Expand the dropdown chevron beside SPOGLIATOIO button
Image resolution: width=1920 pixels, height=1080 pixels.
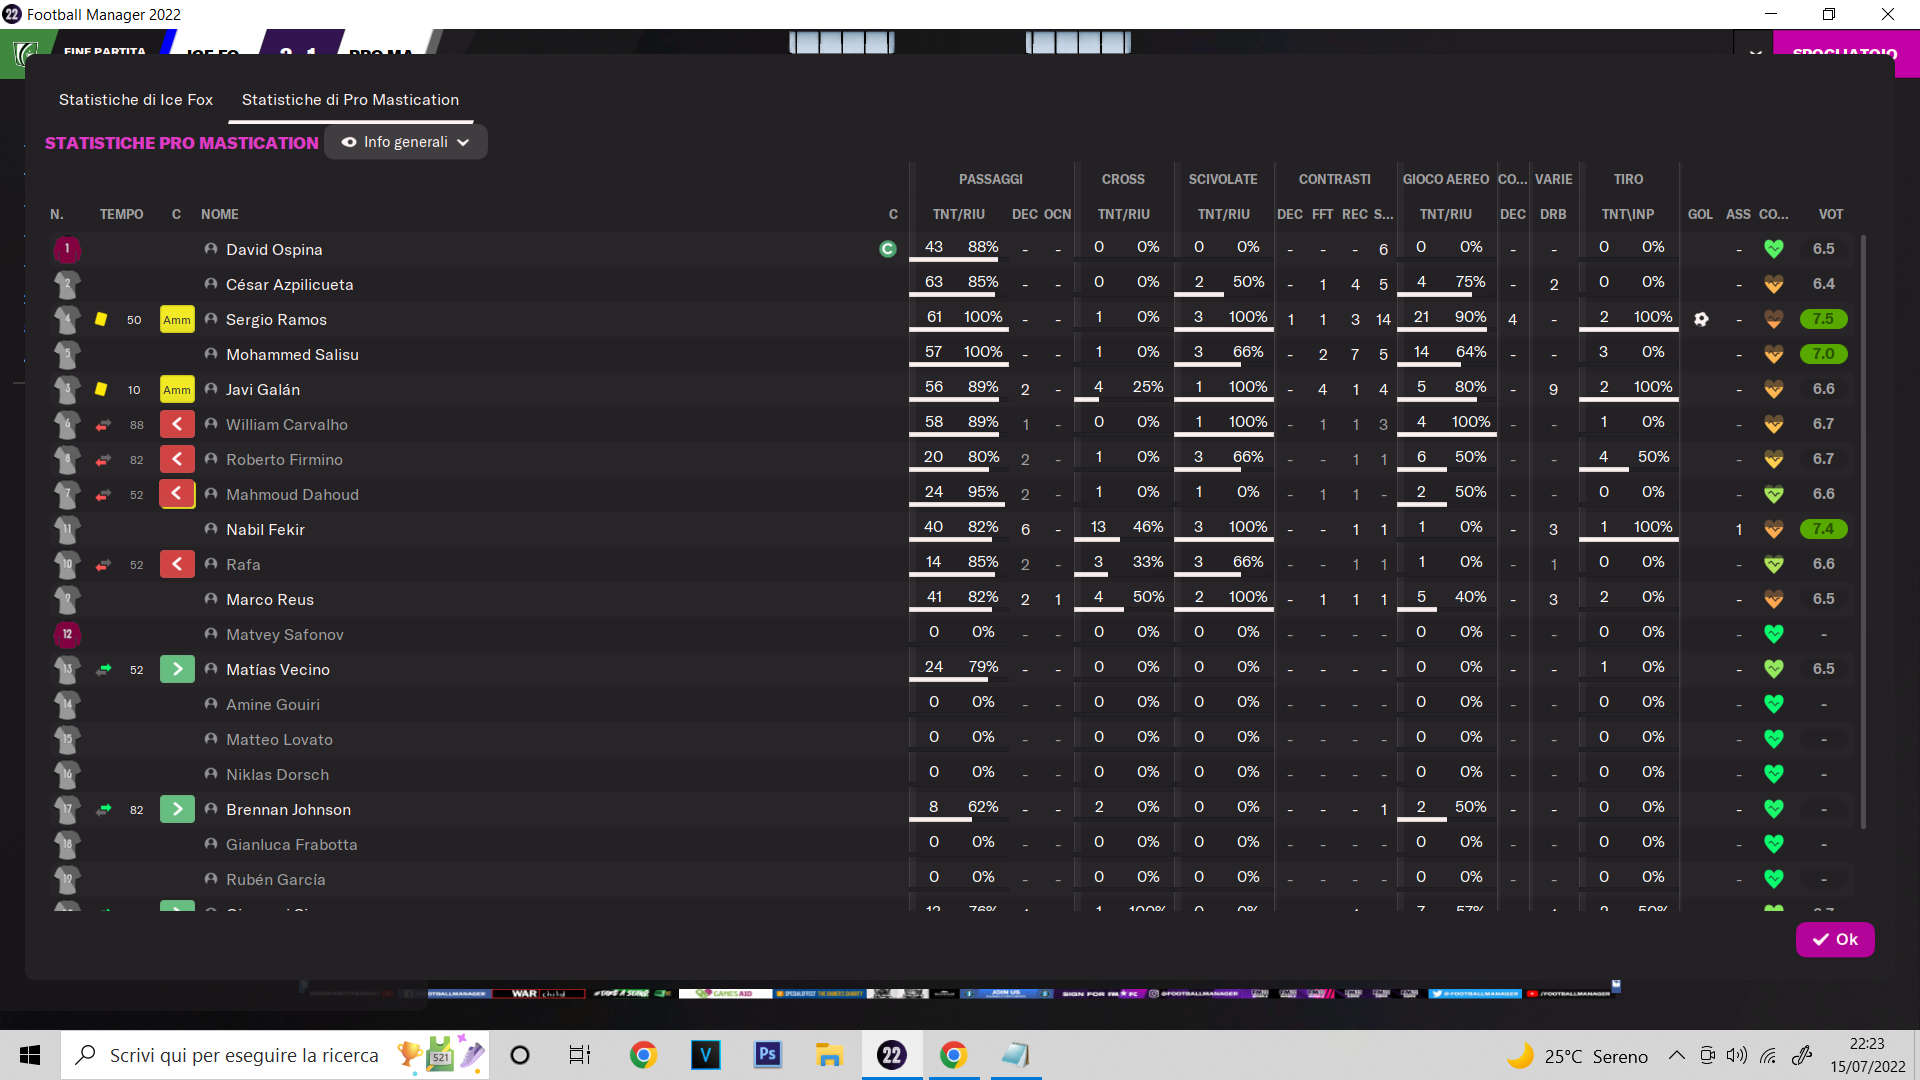point(1755,52)
